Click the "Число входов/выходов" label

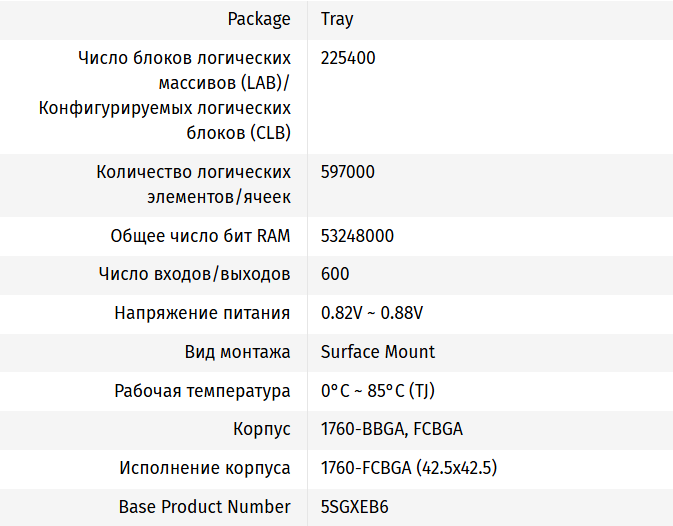point(194,274)
